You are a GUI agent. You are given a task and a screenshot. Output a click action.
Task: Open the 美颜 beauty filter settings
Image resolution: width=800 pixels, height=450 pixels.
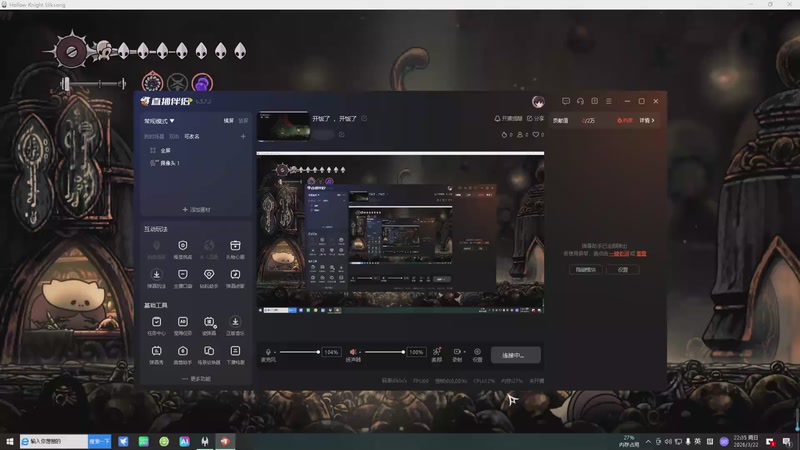437,355
